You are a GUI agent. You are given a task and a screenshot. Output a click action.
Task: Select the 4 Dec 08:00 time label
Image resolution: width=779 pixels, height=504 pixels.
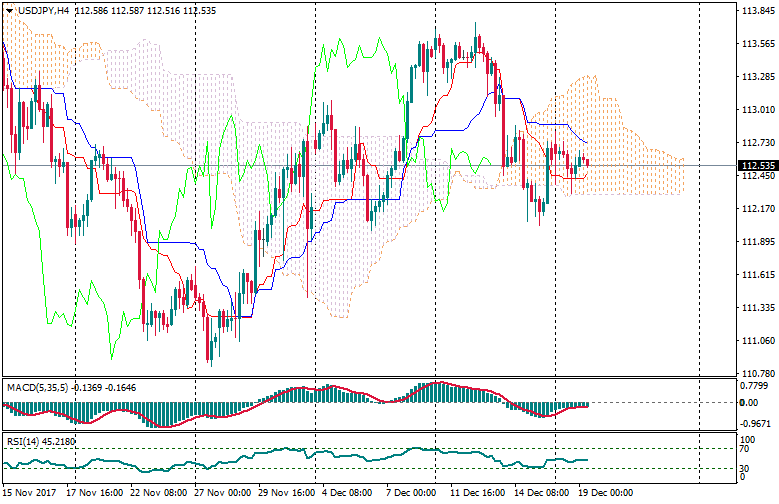coord(347,494)
